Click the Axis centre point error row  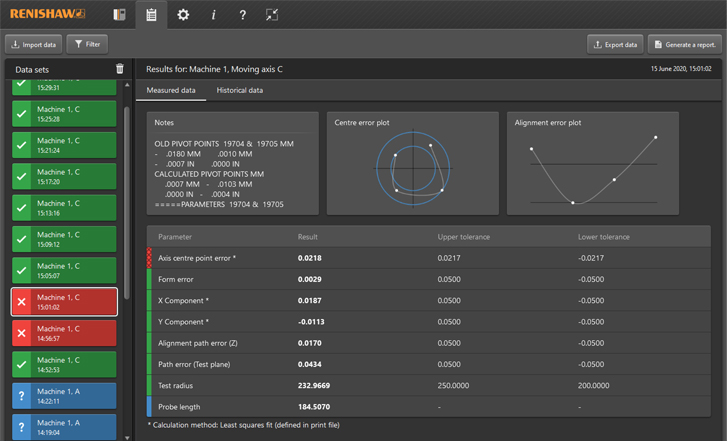pos(428,258)
